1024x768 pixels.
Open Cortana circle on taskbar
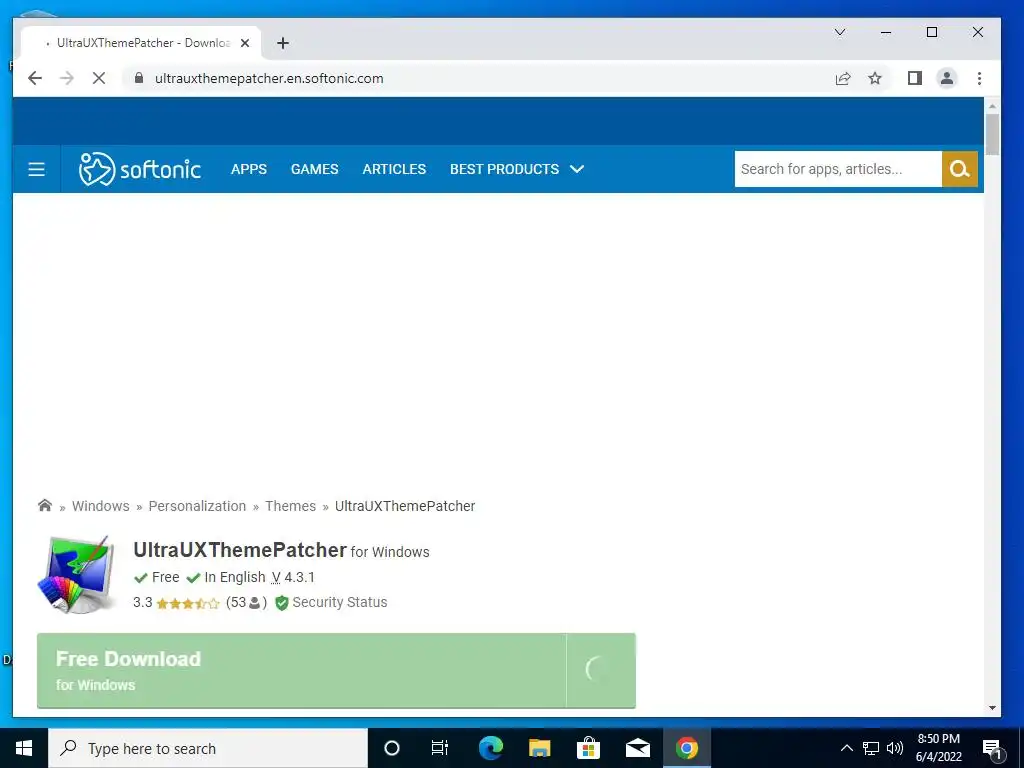(x=391, y=748)
